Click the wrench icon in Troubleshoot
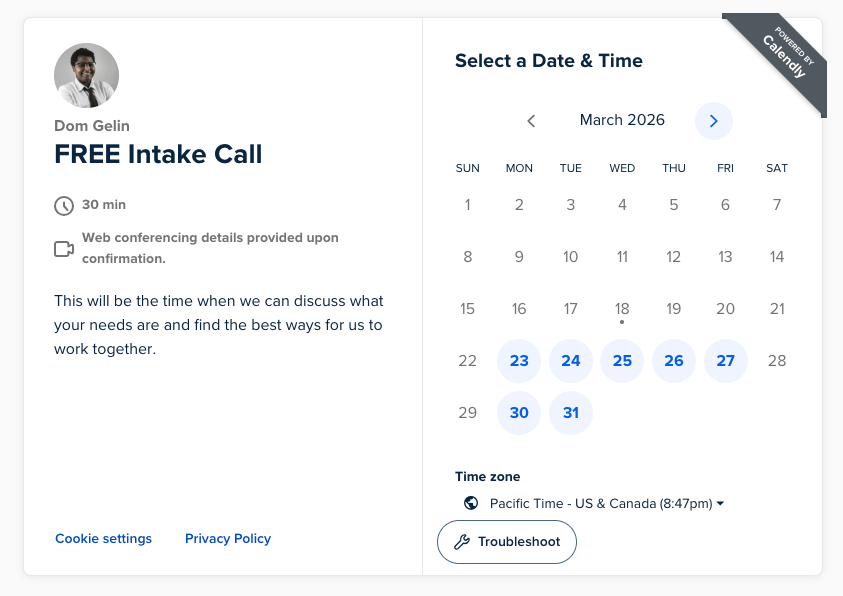Image resolution: width=843 pixels, height=596 pixels. click(x=461, y=542)
